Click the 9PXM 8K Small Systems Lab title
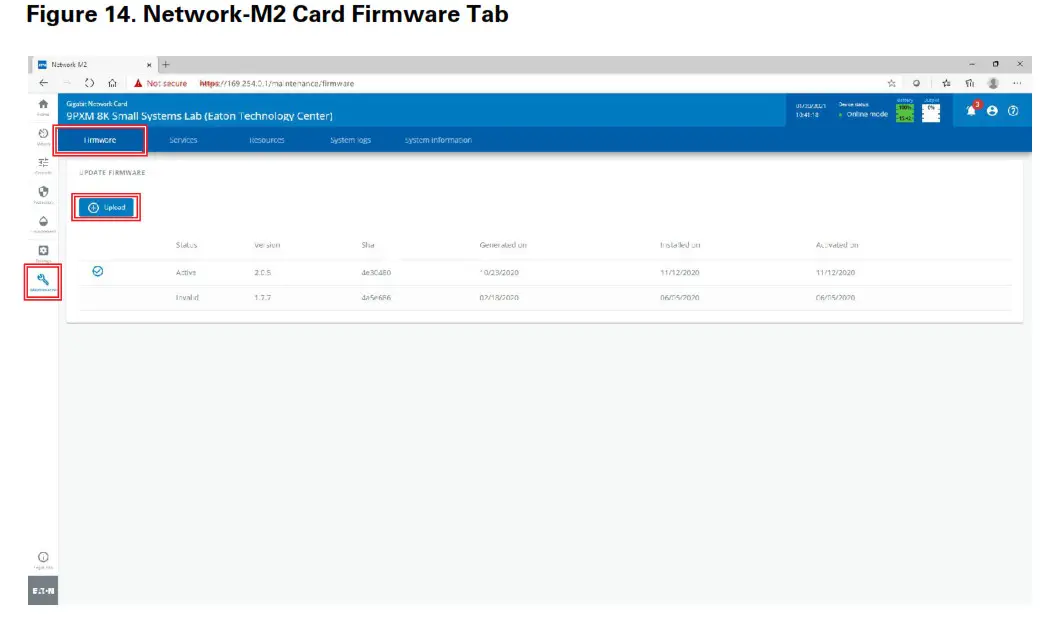The image size is (1054, 621). pyautogui.click(x=199, y=116)
